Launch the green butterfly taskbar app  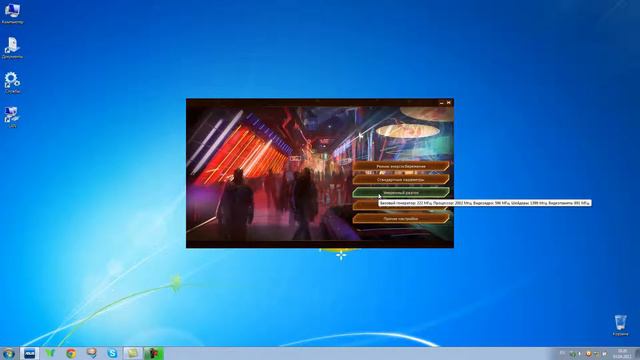pos(50,353)
